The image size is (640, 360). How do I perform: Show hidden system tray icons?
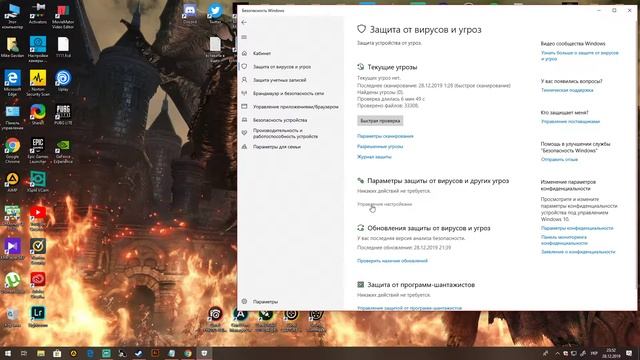557,353
